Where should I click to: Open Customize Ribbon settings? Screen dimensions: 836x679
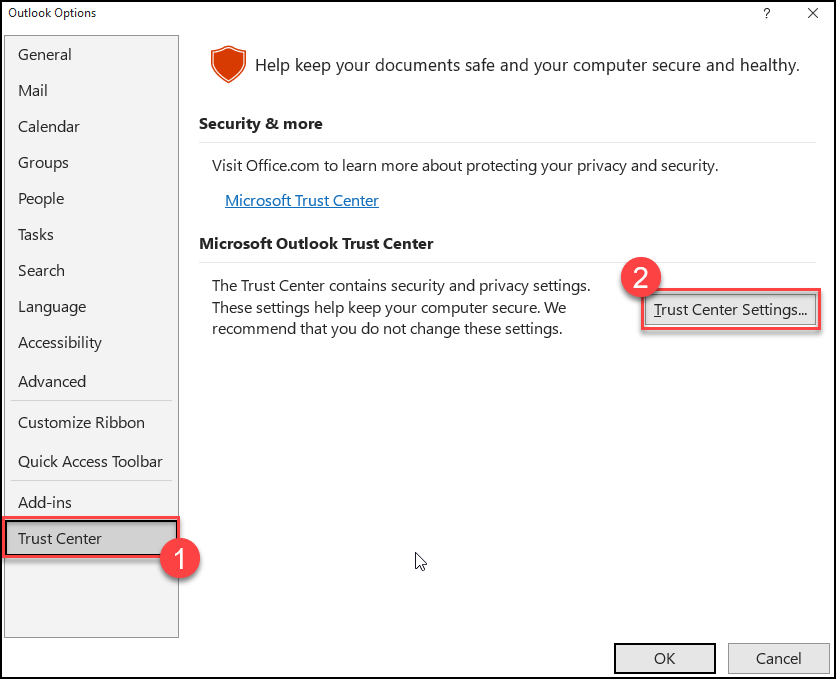pyautogui.click(x=81, y=423)
